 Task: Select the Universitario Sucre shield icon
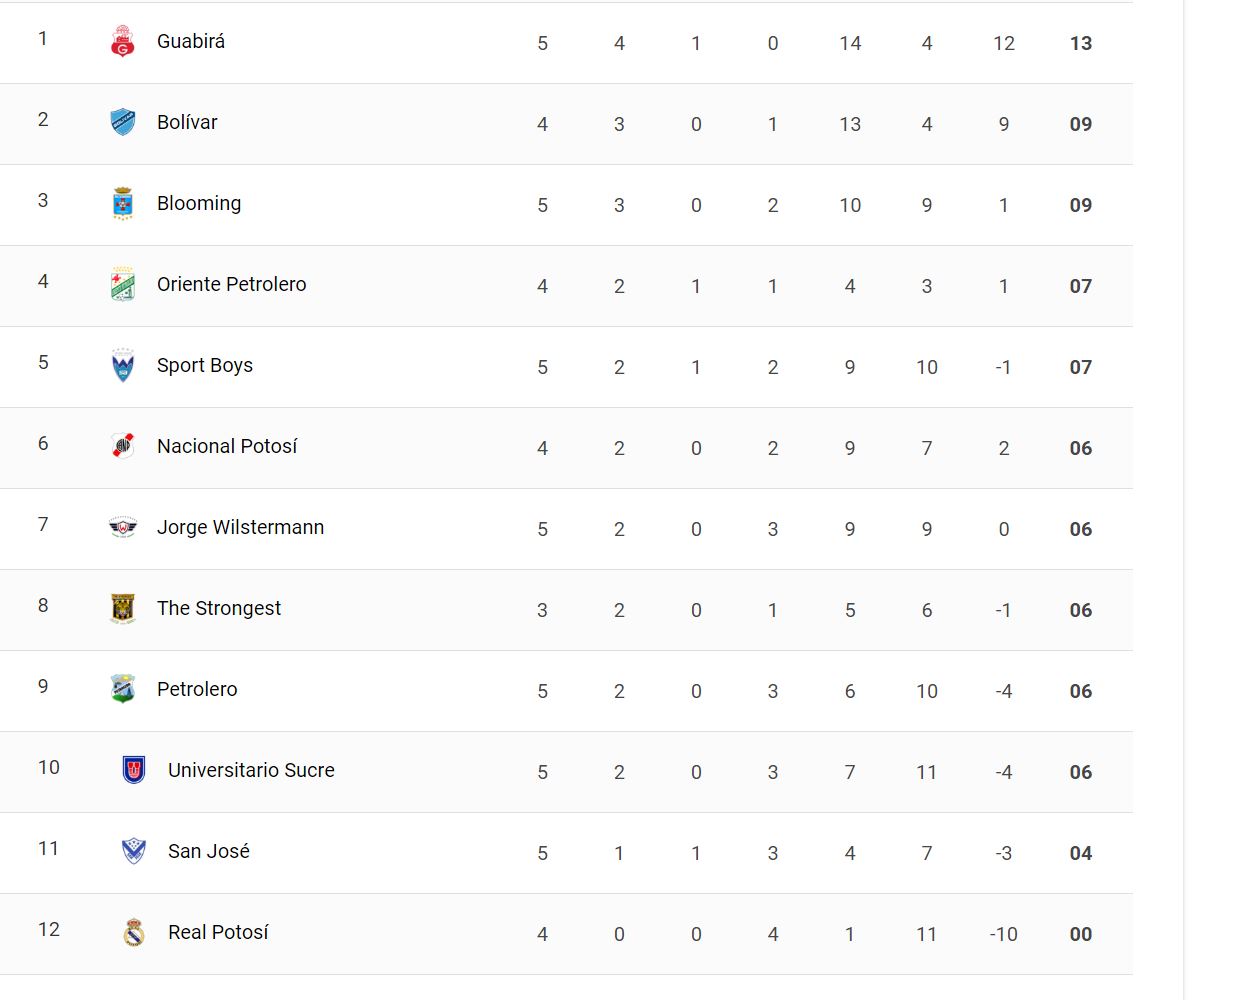(133, 770)
